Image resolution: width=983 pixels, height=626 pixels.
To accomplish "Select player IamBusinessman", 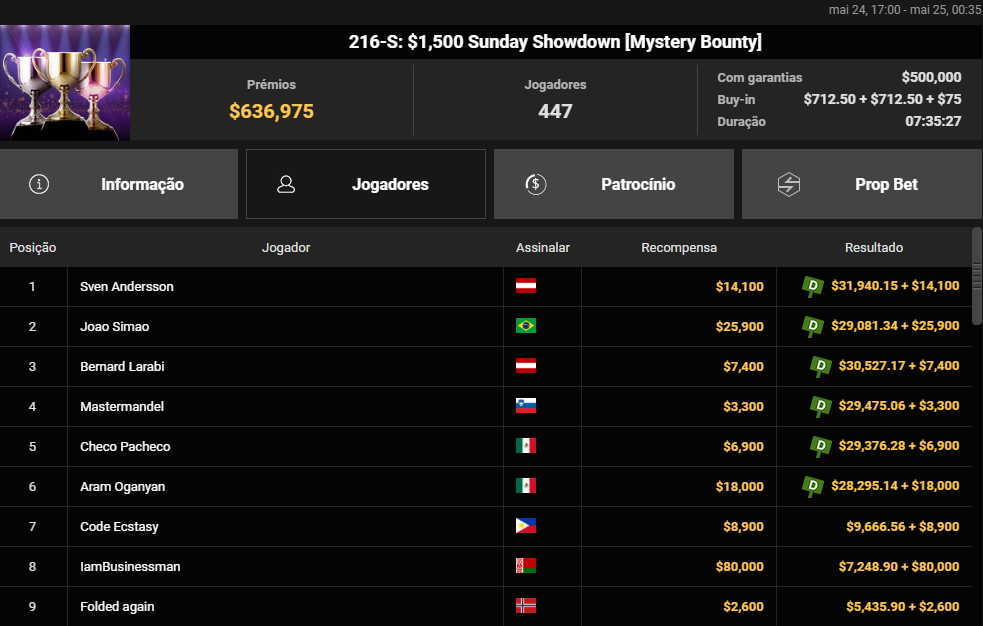I will pos(130,567).
